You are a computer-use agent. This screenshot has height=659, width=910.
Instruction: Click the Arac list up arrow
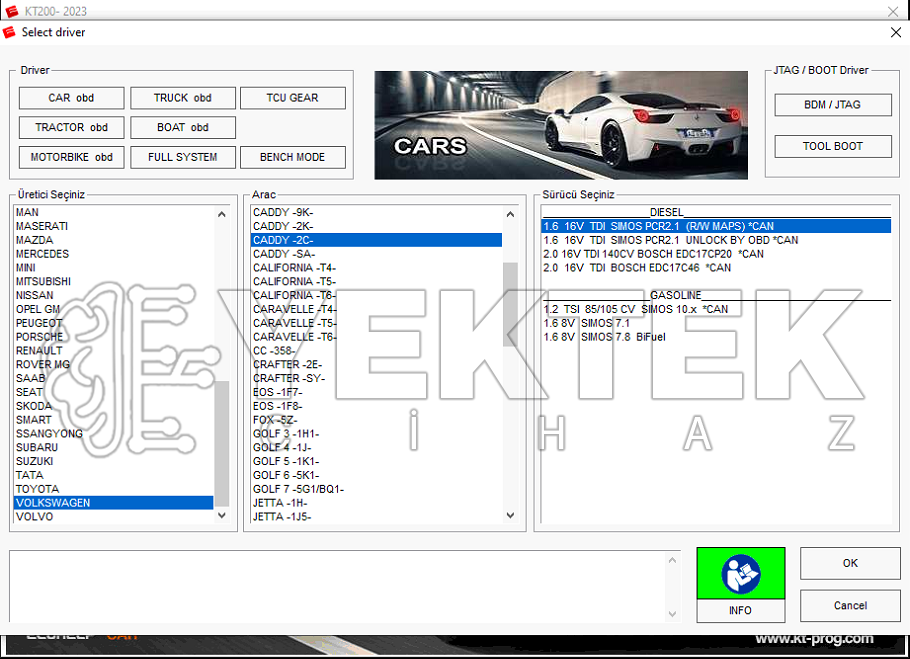pos(510,214)
